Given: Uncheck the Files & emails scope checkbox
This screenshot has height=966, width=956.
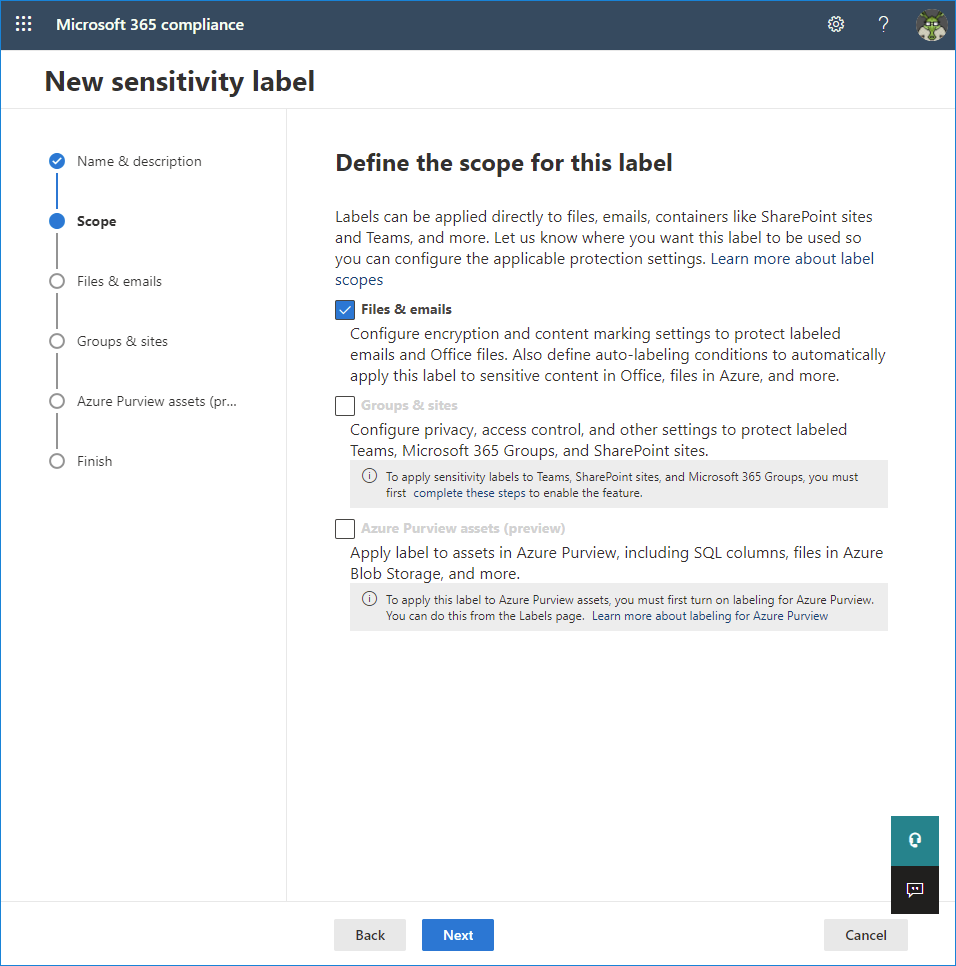Looking at the screenshot, I should 344,309.
